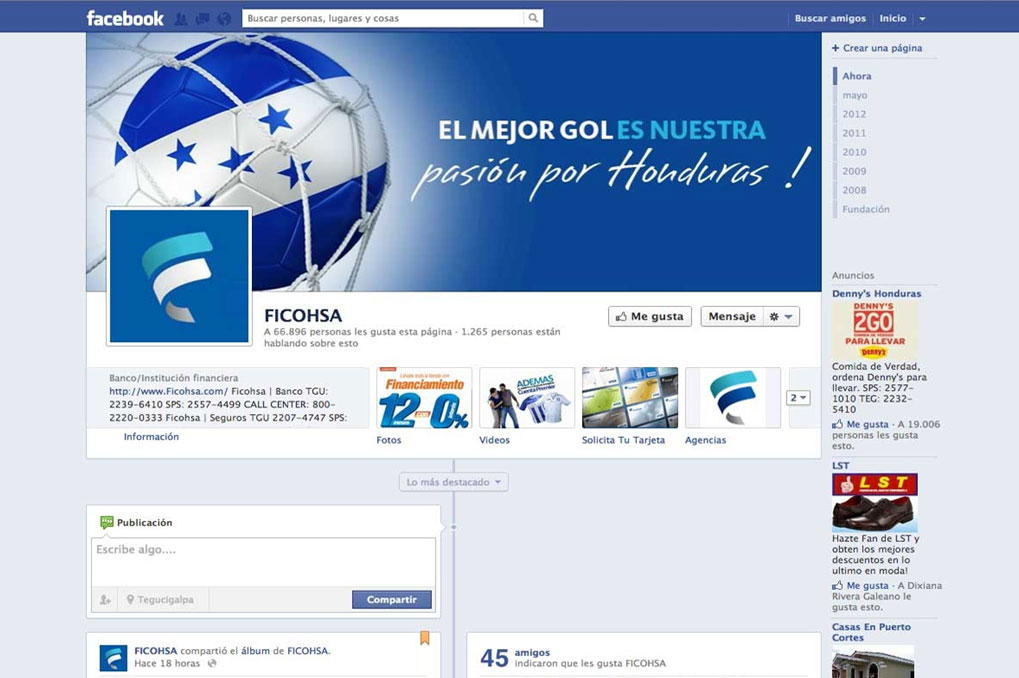The image size is (1019, 678).
Task: Click the Facebook logo
Action: 125,18
